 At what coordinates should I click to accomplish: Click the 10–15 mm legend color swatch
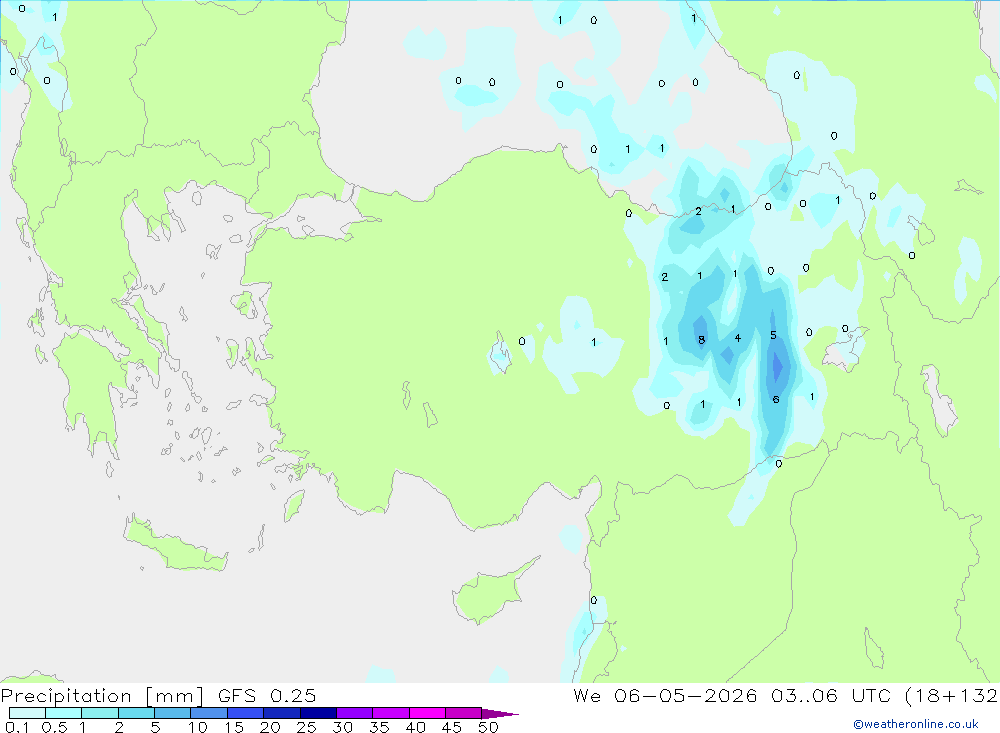[209, 713]
